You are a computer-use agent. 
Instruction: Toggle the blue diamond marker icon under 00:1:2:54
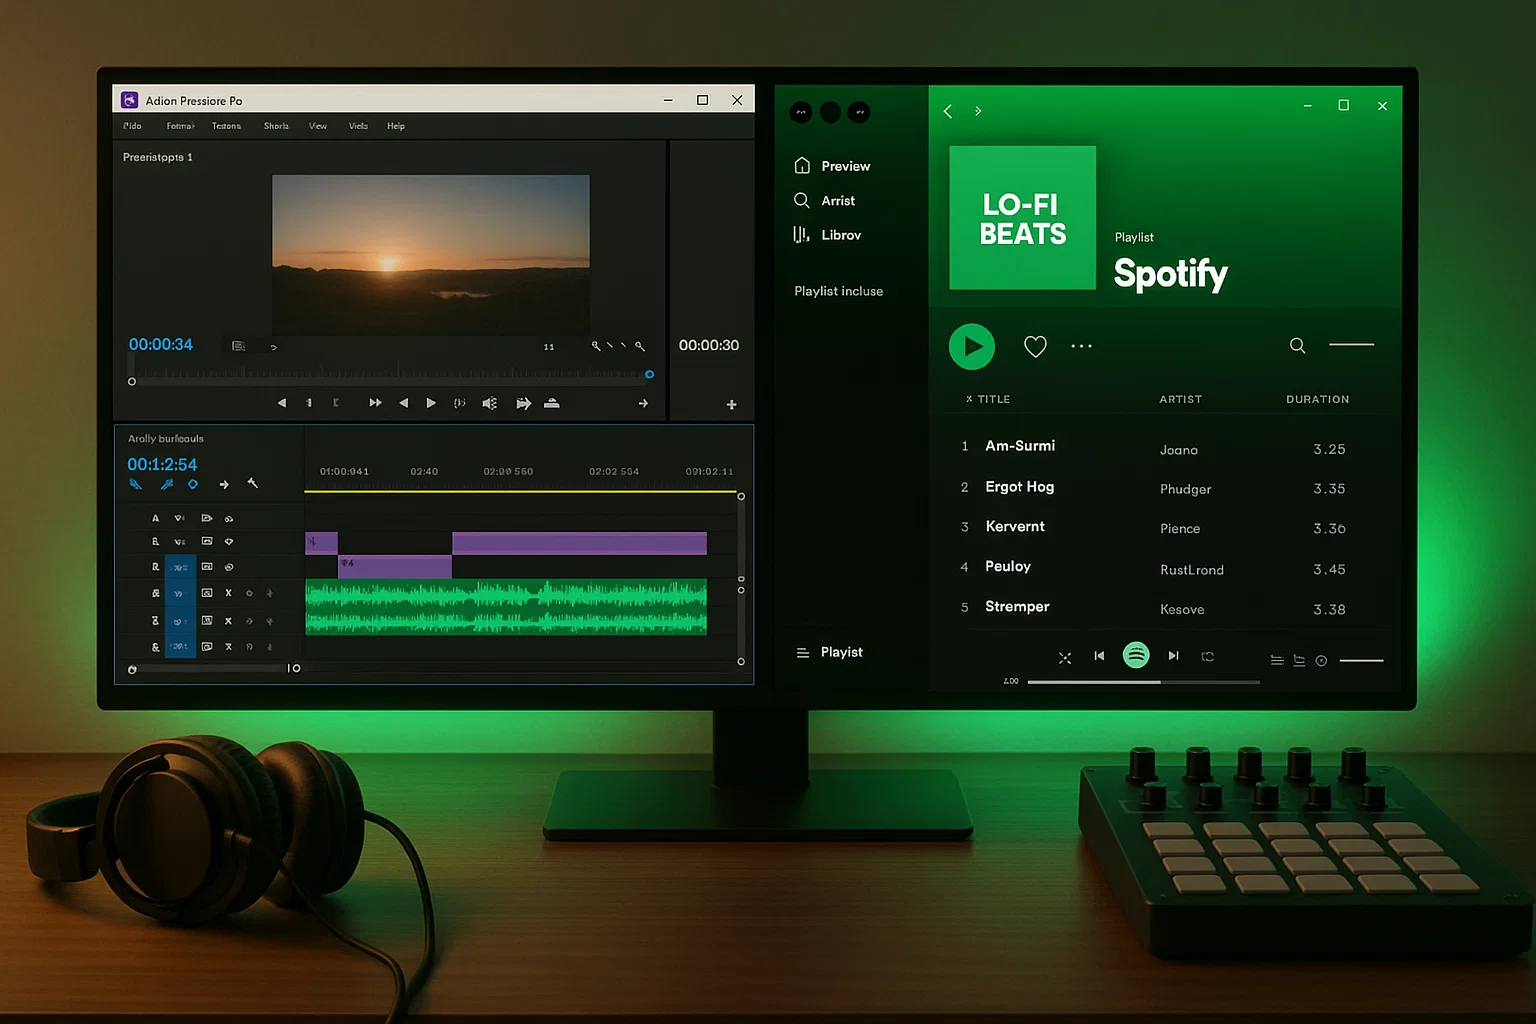(193, 484)
